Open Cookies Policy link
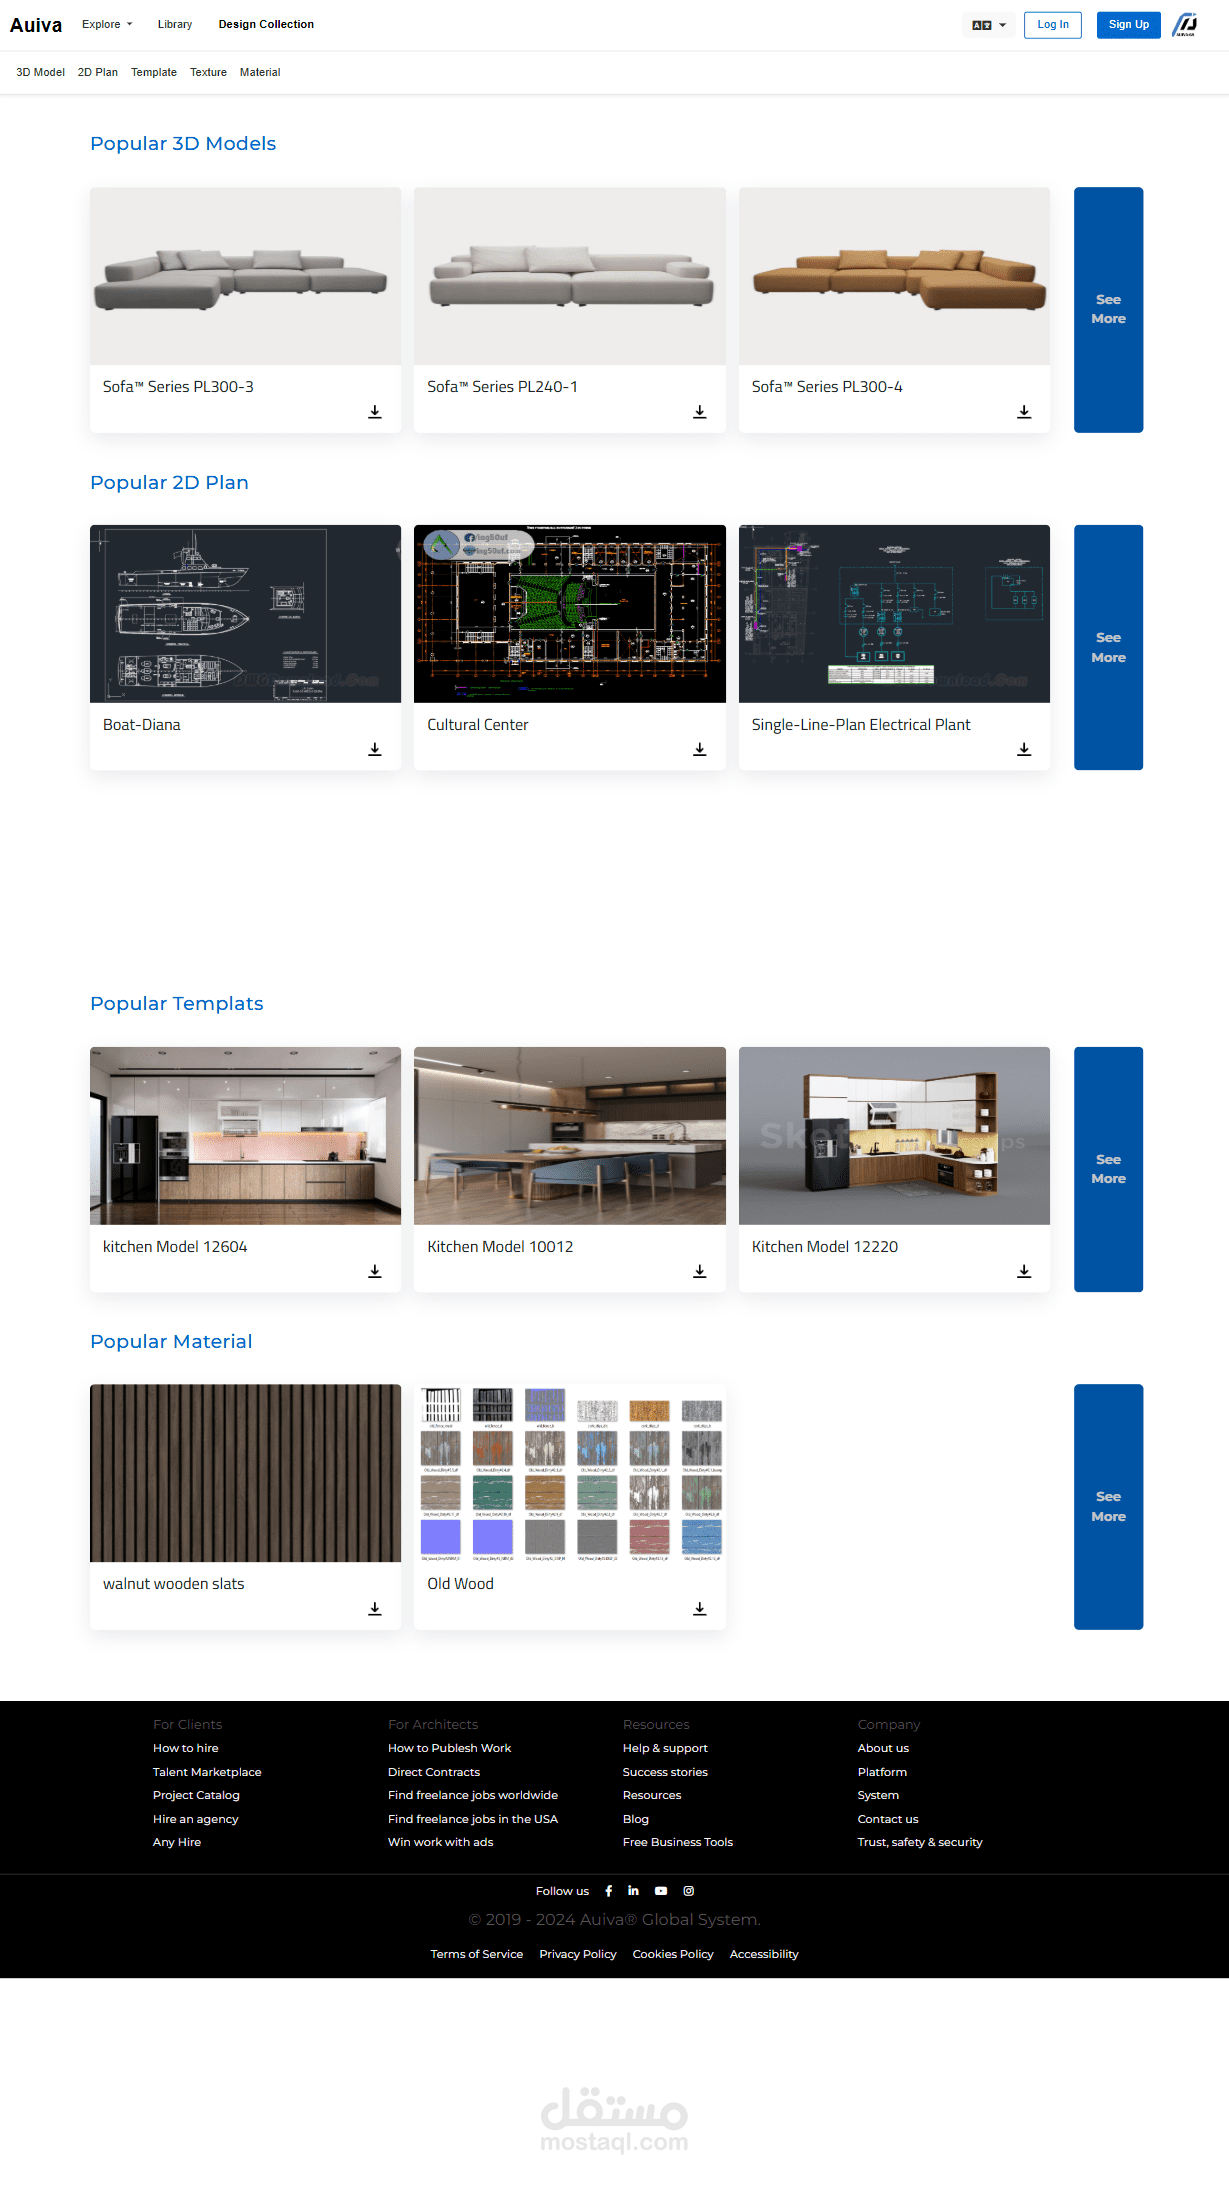The image size is (1229, 2199). 673,1954
